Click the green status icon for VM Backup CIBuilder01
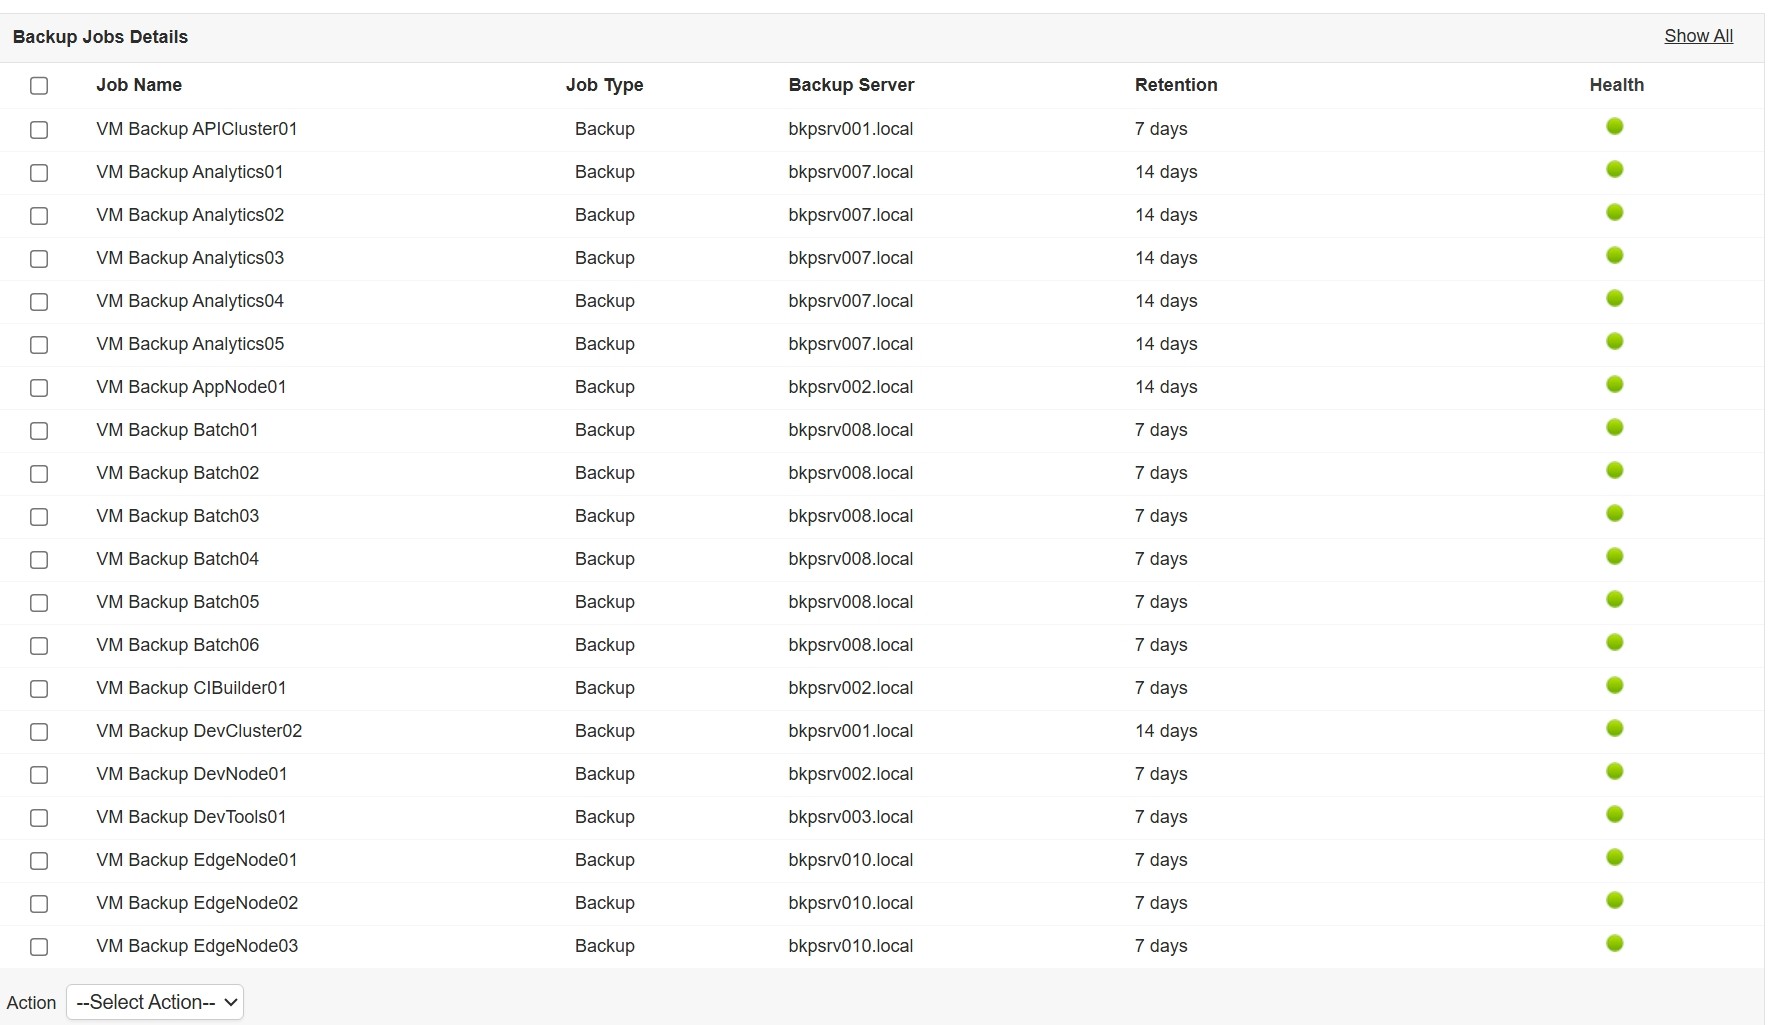The image size is (1787, 1025). coord(1615,685)
